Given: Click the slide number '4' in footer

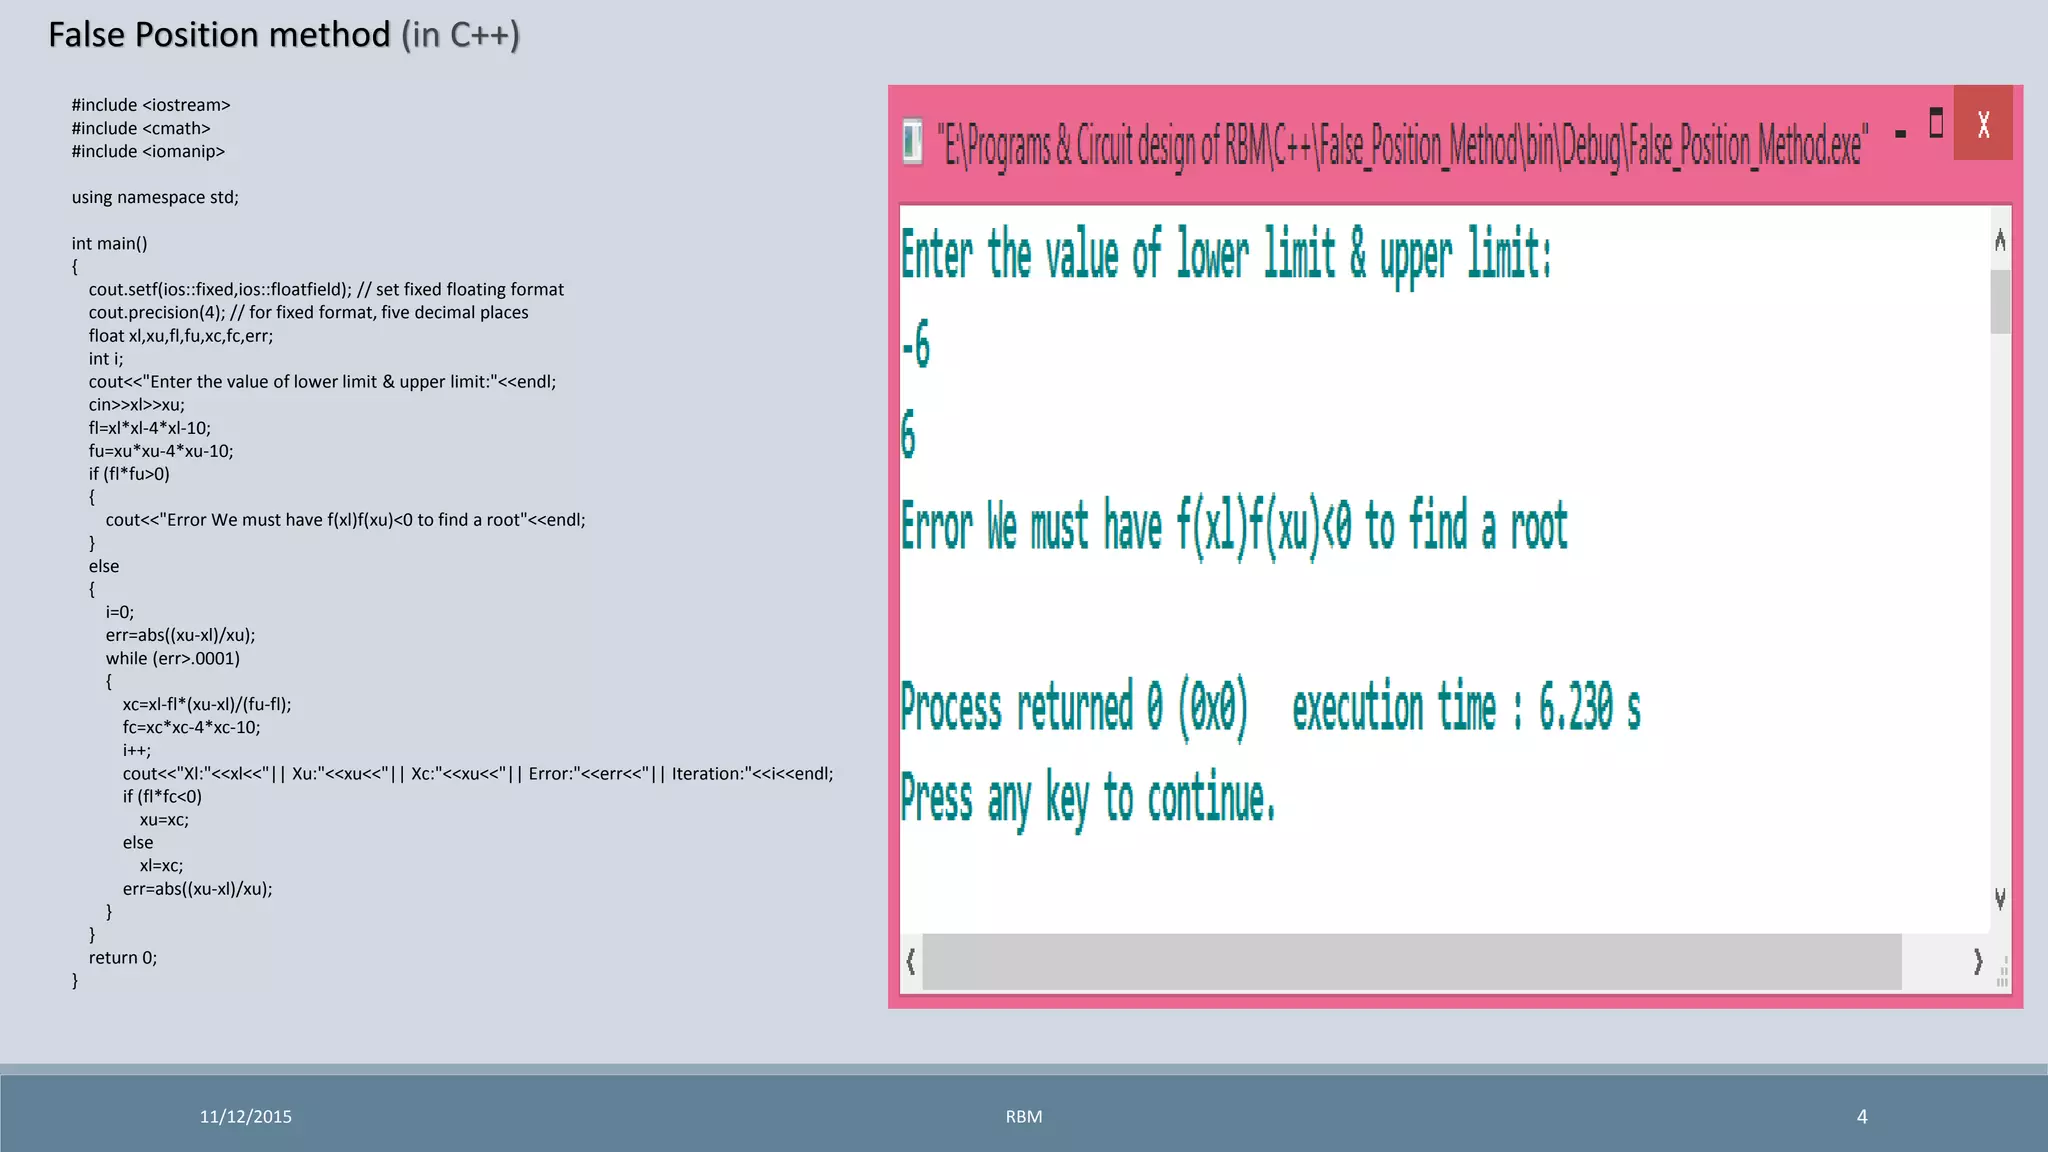Looking at the screenshot, I should pyautogui.click(x=1862, y=1116).
